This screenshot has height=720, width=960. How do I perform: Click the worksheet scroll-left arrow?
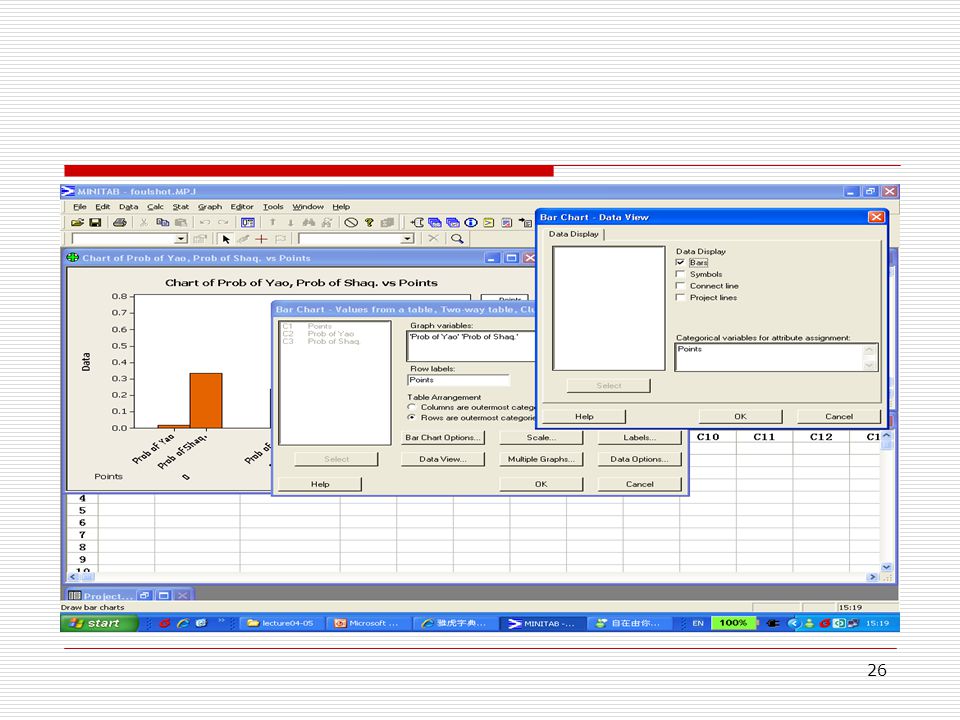coord(73,577)
